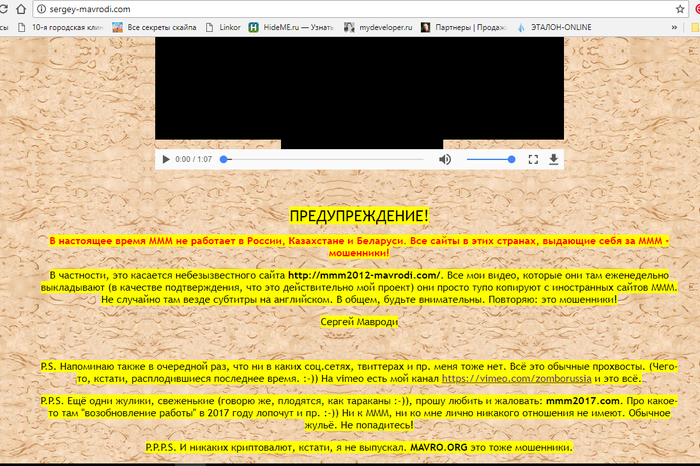Viewport: 700px width, 466px height.
Task: Open the 'Партнеры | Продаж' bookmark
Action: coord(484,29)
